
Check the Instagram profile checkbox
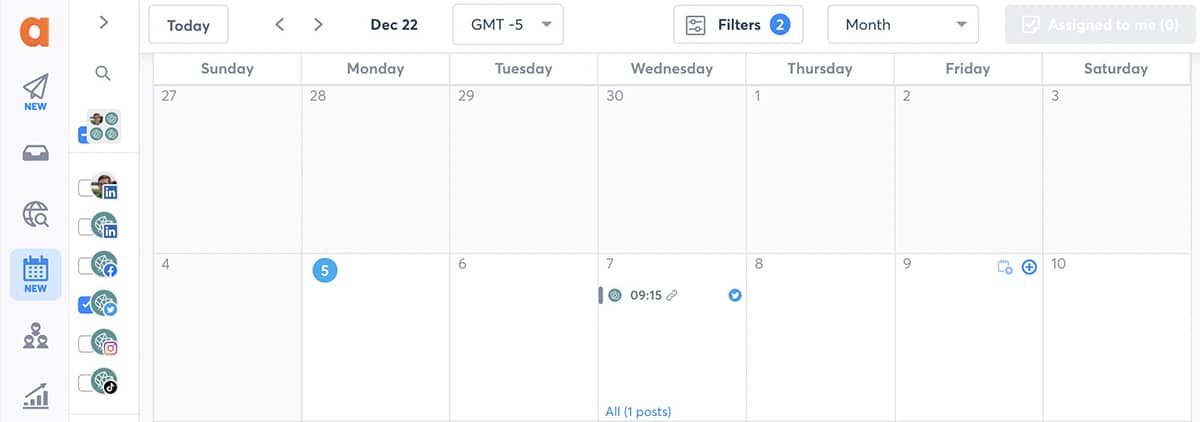[85, 343]
